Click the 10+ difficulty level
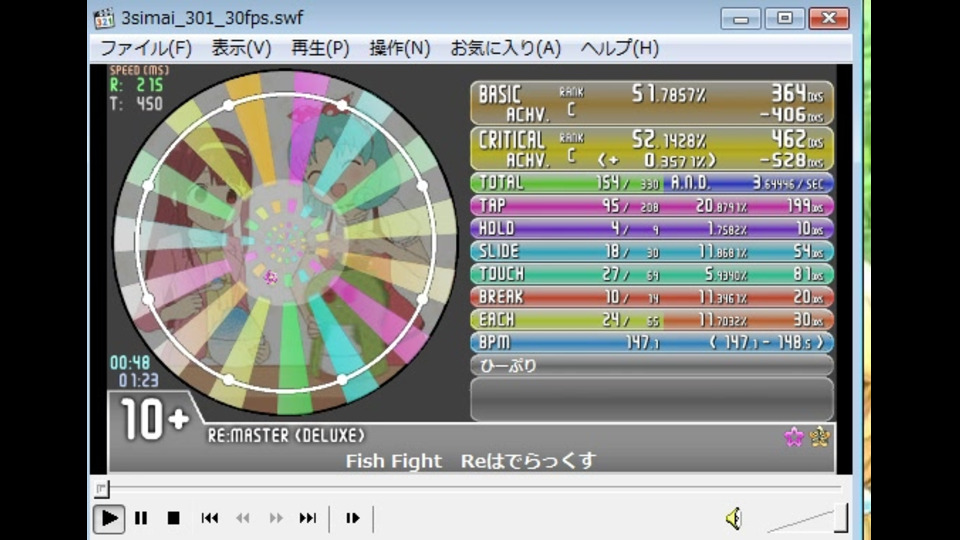 pos(154,420)
